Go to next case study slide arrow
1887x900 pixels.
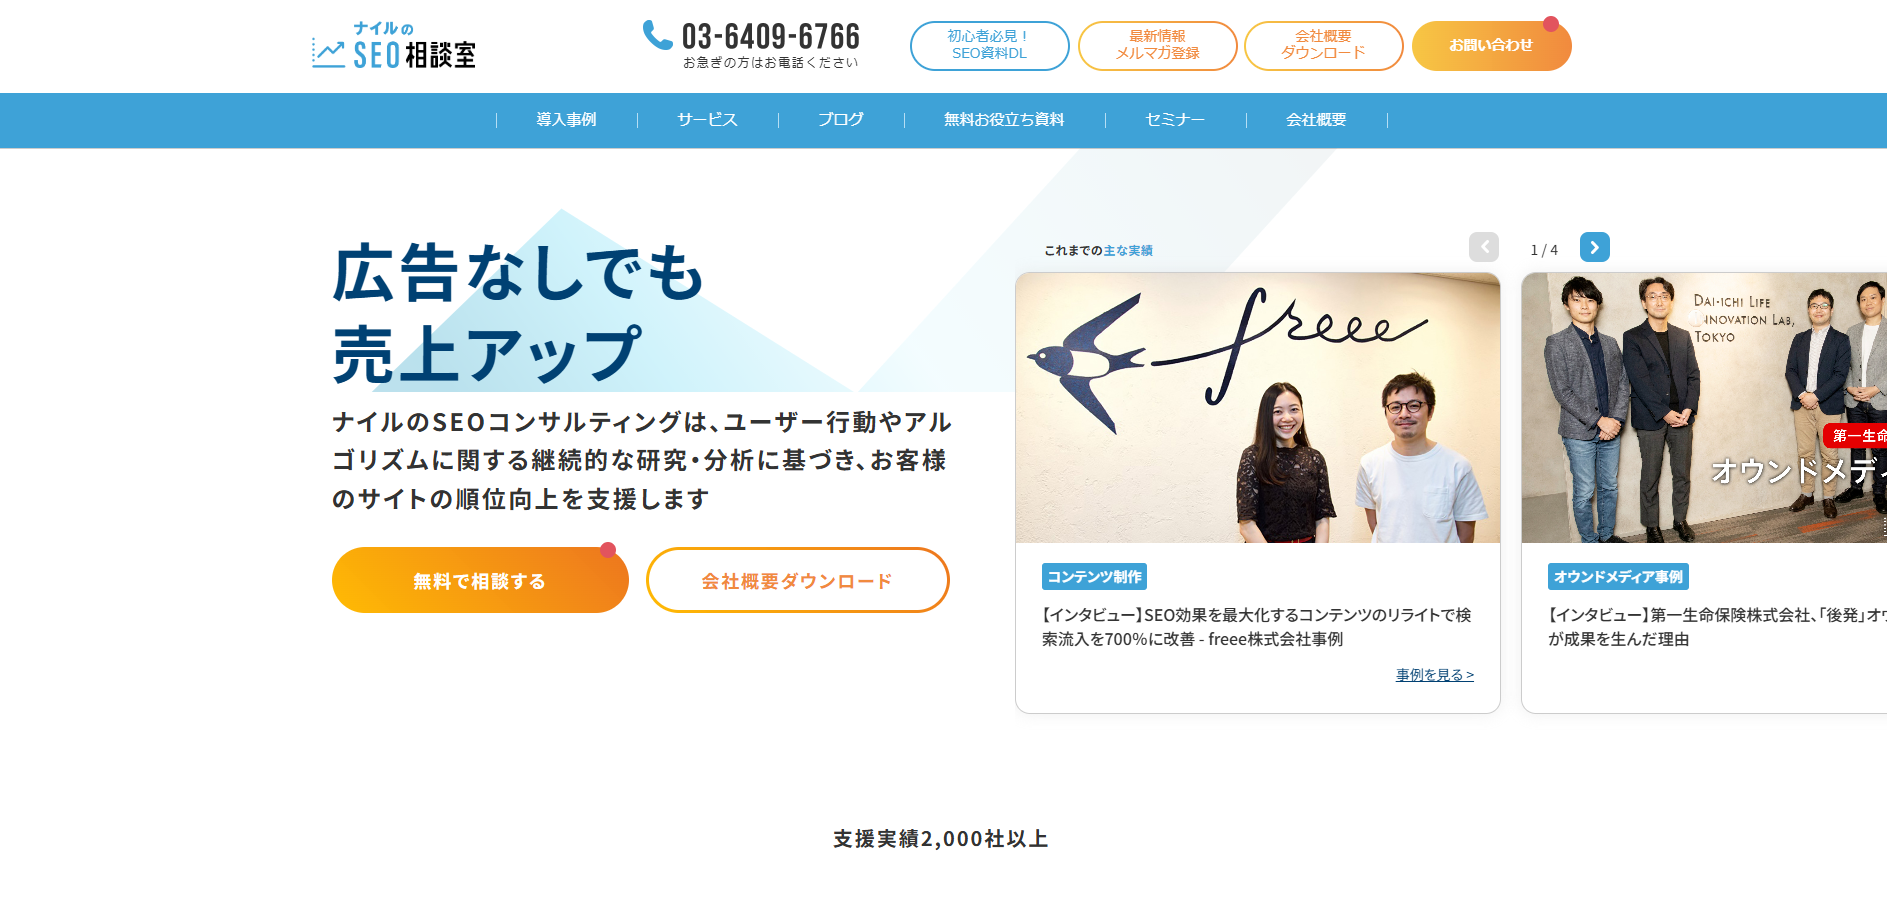pos(1594,247)
